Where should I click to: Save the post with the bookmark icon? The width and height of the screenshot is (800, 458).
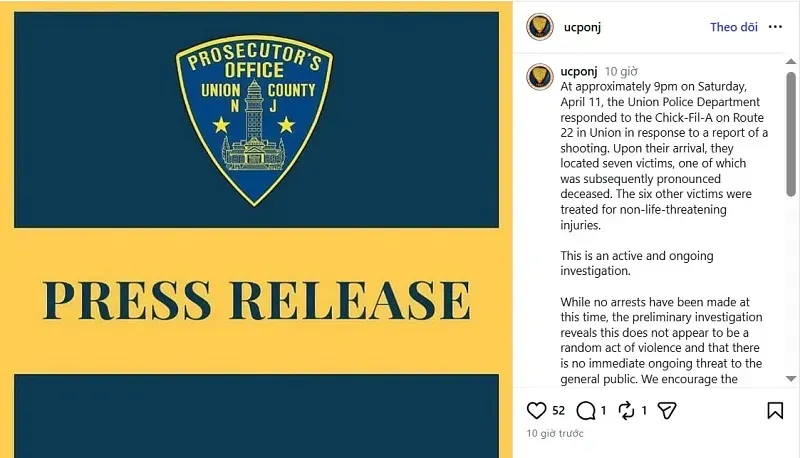pyautogui.click(x=775, y=410)
